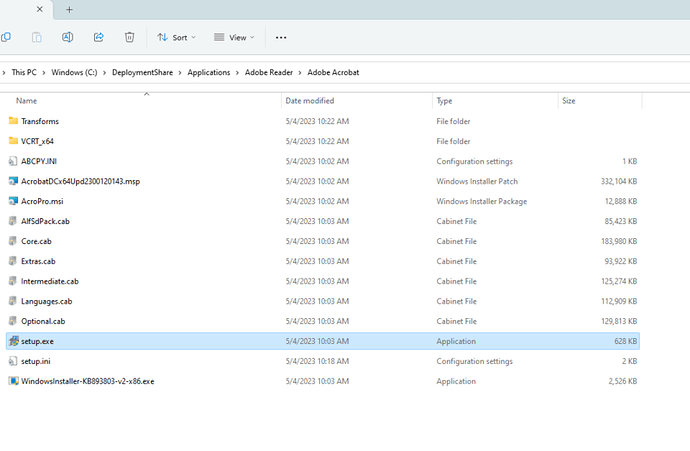This screenshot has height=451, width=690.
Task: Add a new tab with plus button
Action: click(x=69, y=9)
